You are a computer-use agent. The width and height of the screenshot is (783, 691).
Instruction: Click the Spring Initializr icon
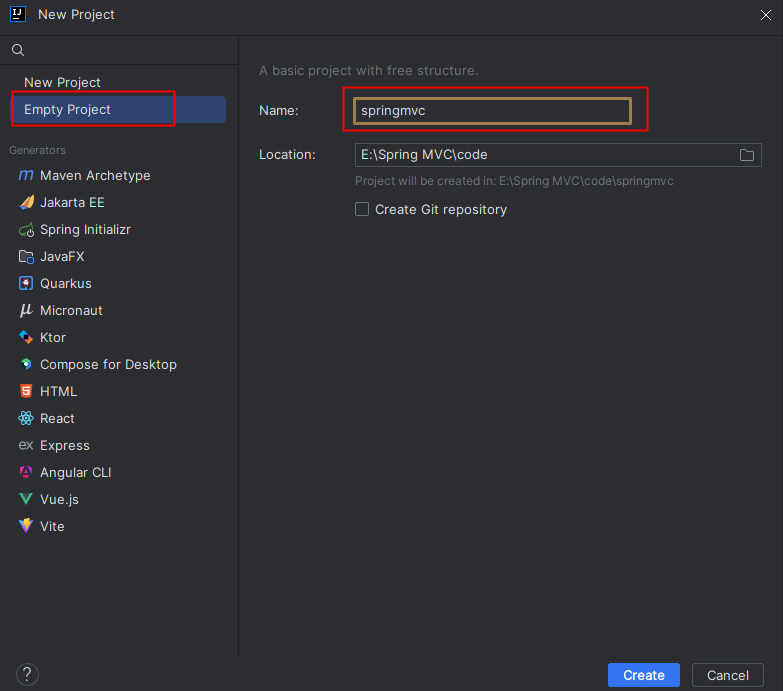click(26, 230)
